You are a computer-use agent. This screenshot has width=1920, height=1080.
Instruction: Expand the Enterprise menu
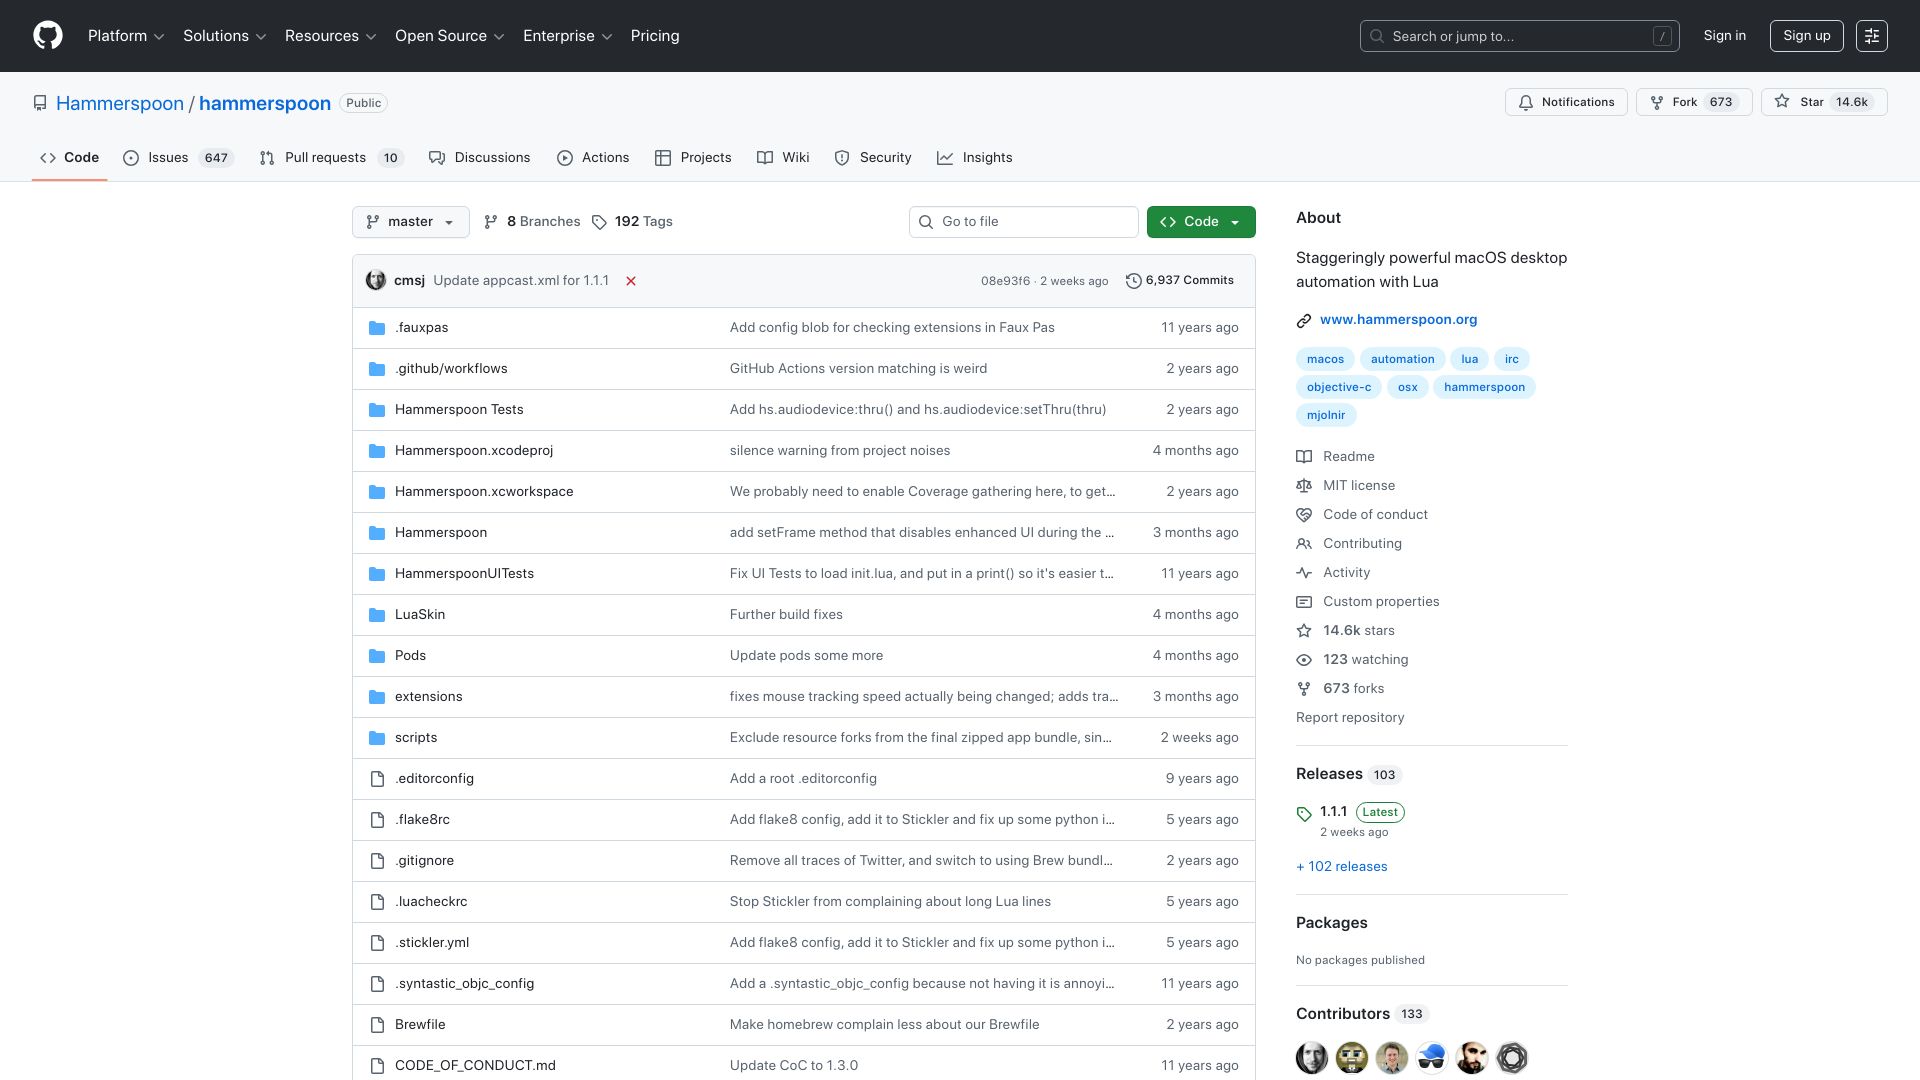[568, 36]
